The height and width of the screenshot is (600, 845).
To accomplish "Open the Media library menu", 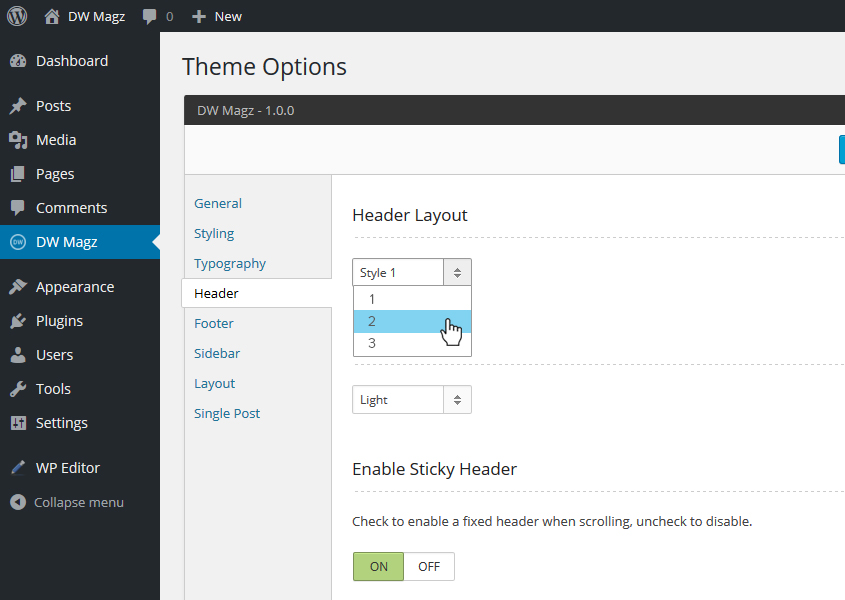I will 80,140.
